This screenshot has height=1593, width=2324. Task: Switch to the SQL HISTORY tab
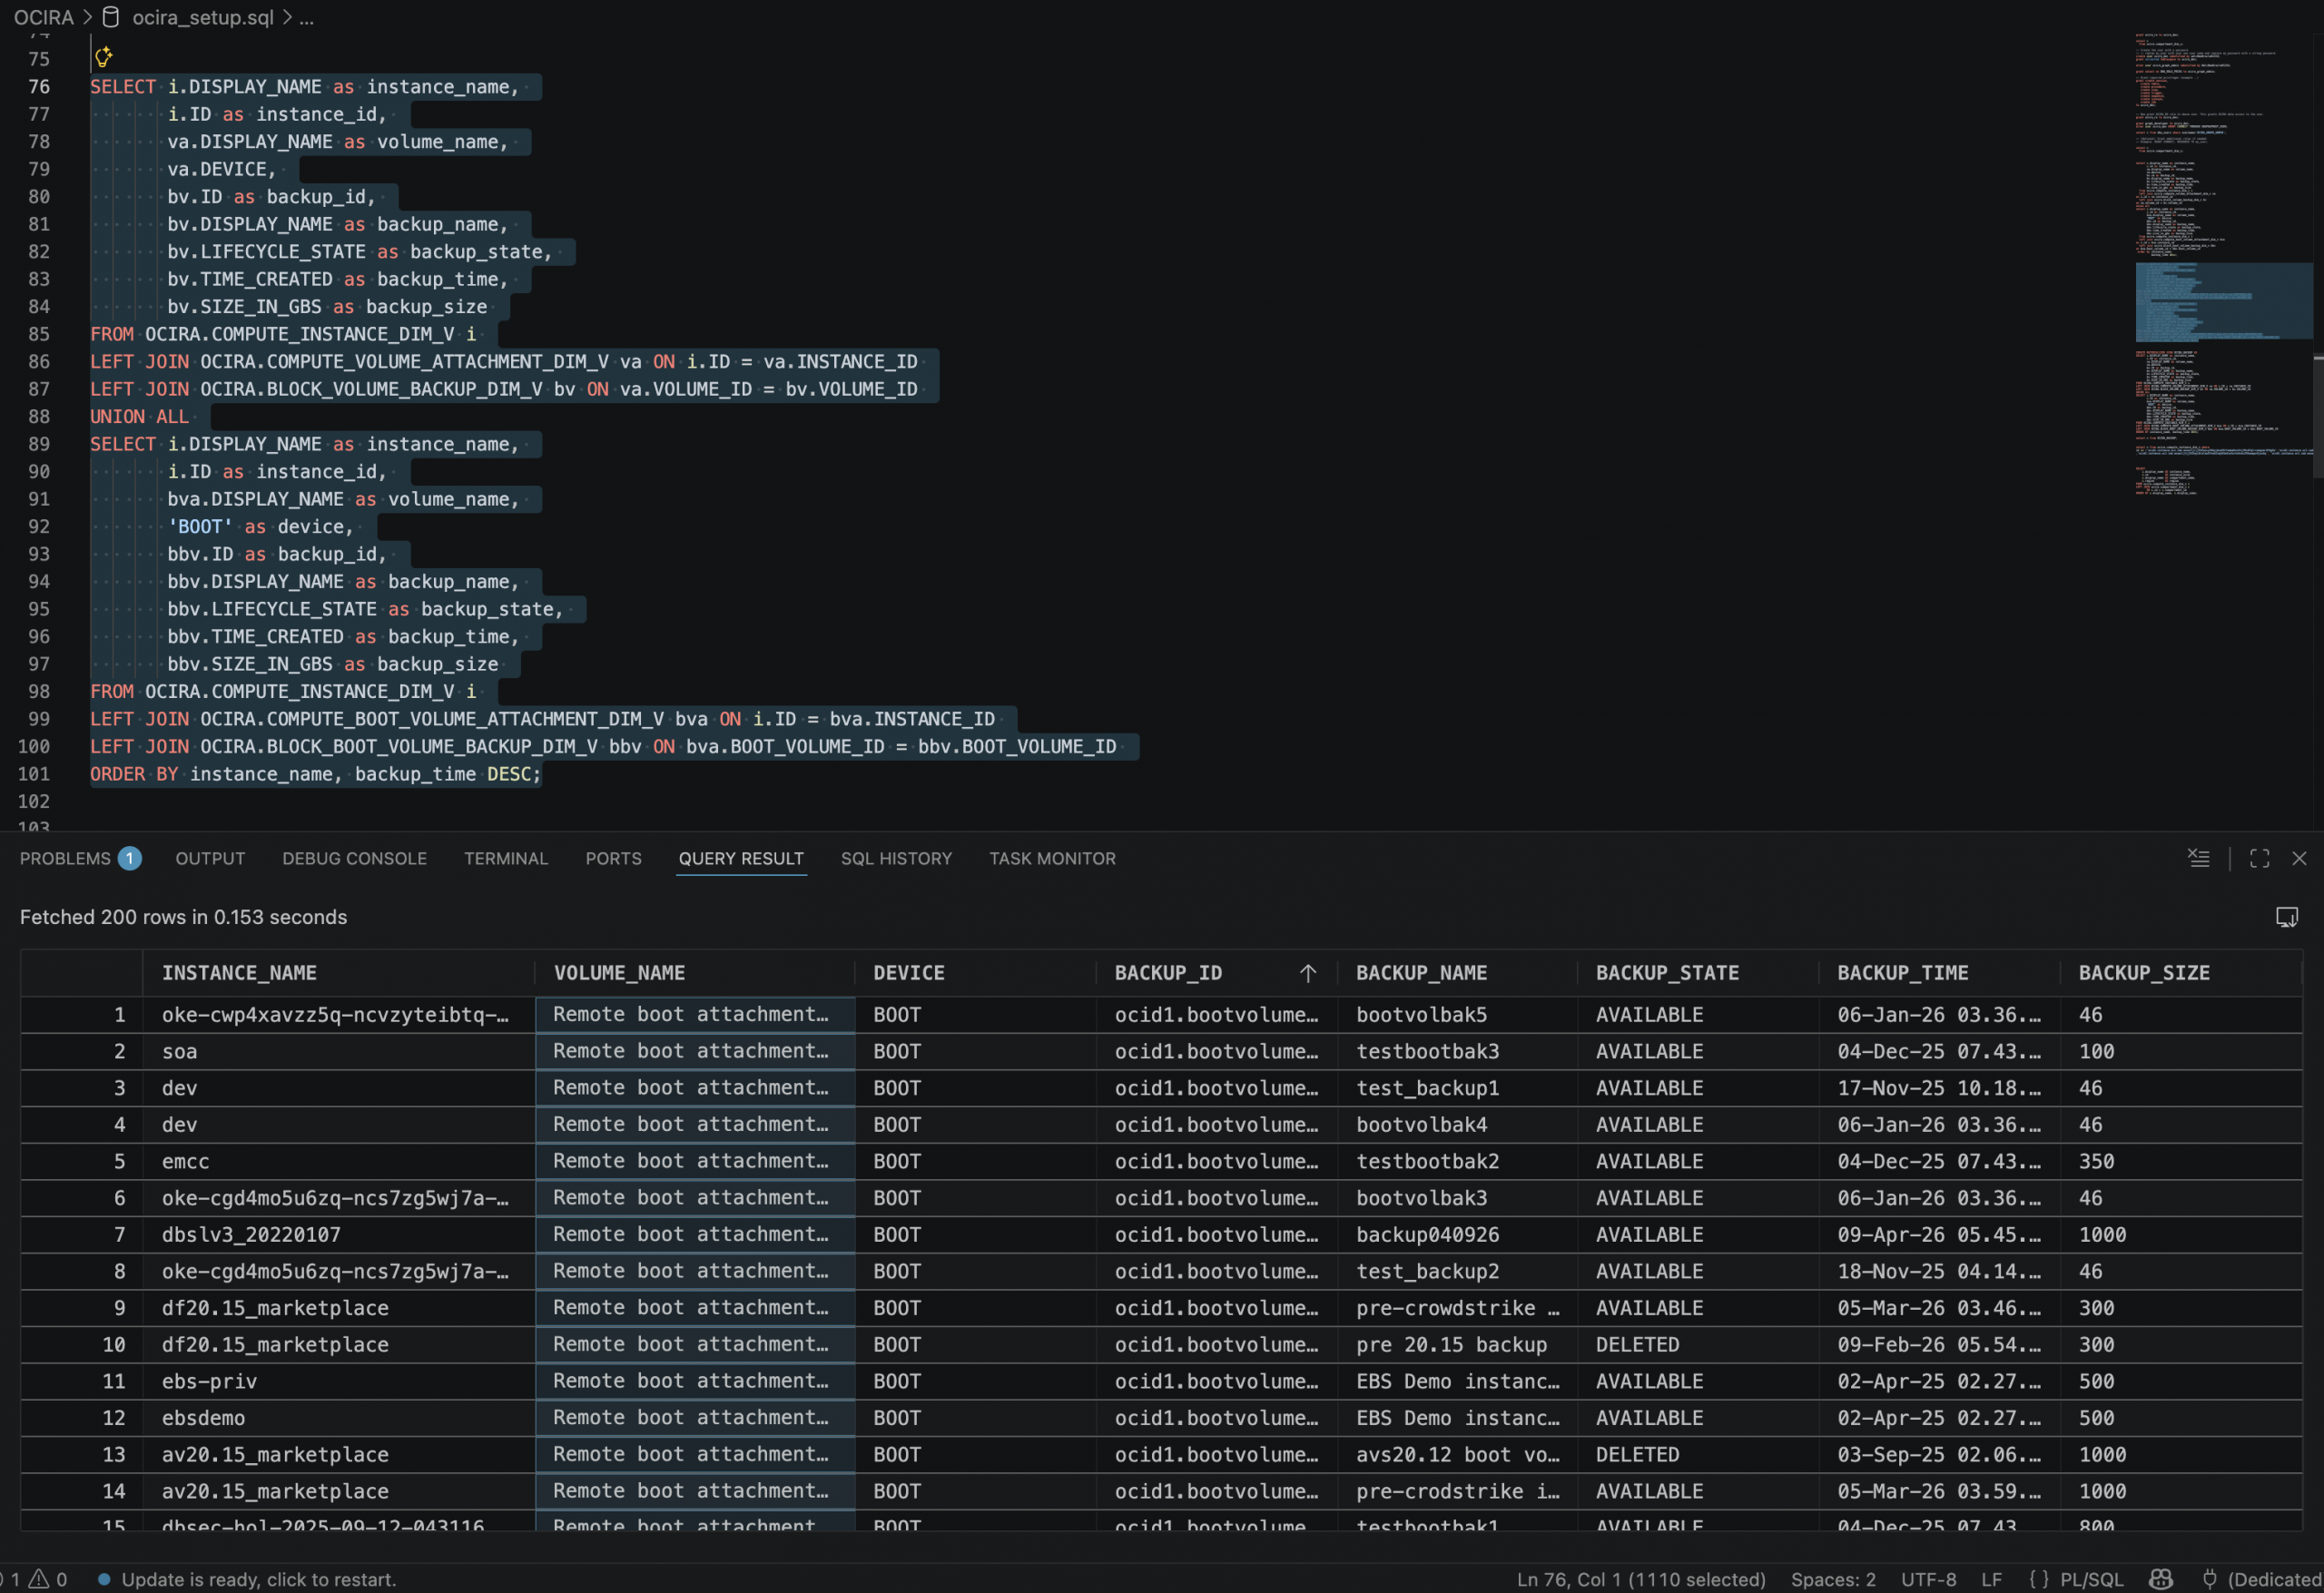[896, 858]
